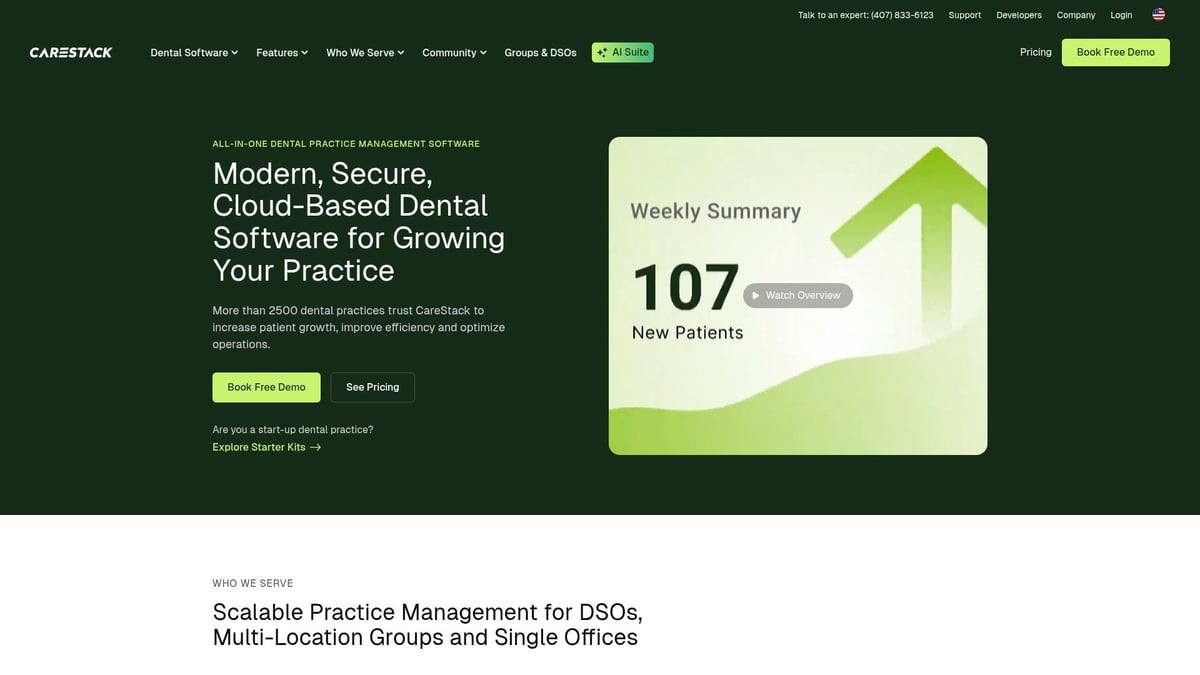Select Explore Starter Kits
The width and height of the screenshot is (1200, 675).
(258, 447)
